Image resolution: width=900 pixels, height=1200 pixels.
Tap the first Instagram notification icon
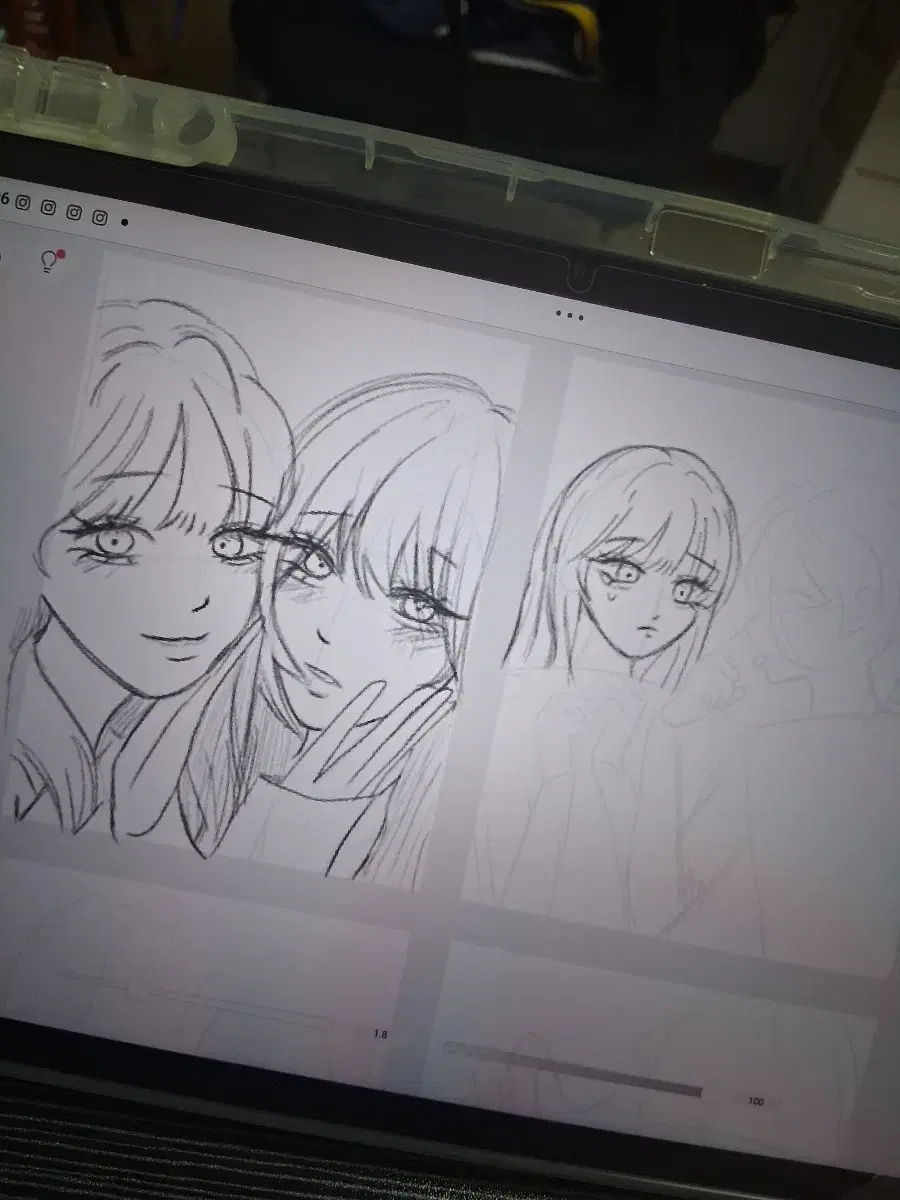(23, 205)
